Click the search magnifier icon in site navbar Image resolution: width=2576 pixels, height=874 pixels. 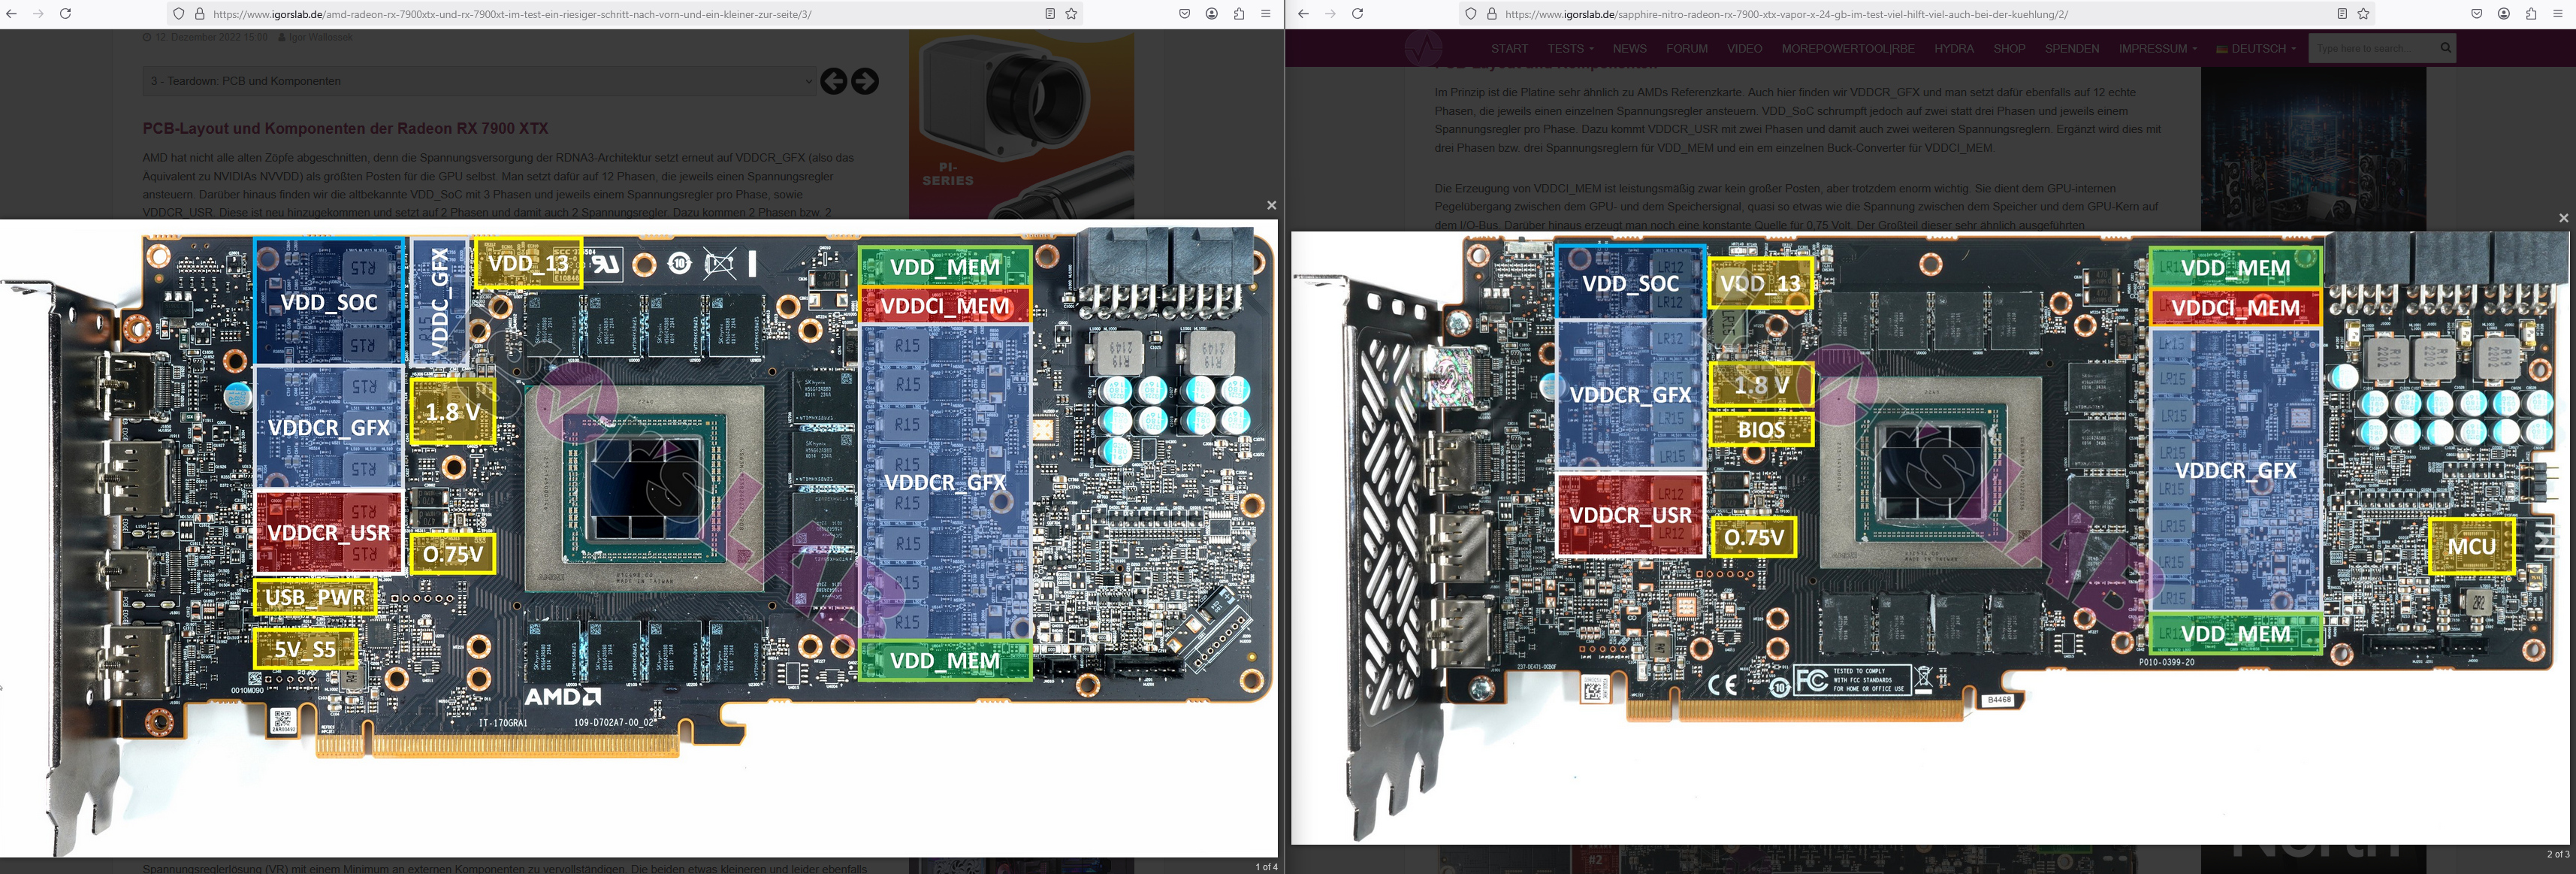[2445, 48]
